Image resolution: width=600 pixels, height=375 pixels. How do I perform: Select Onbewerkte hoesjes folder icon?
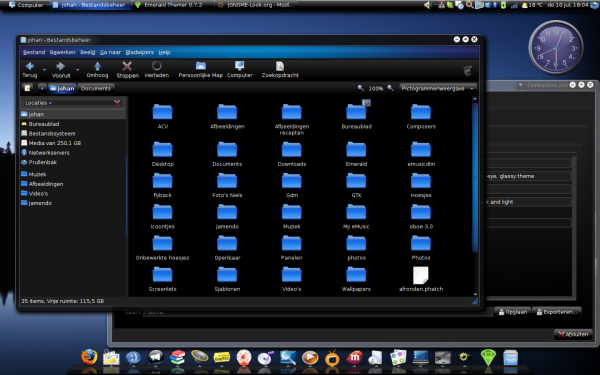[x=163, y=243]
